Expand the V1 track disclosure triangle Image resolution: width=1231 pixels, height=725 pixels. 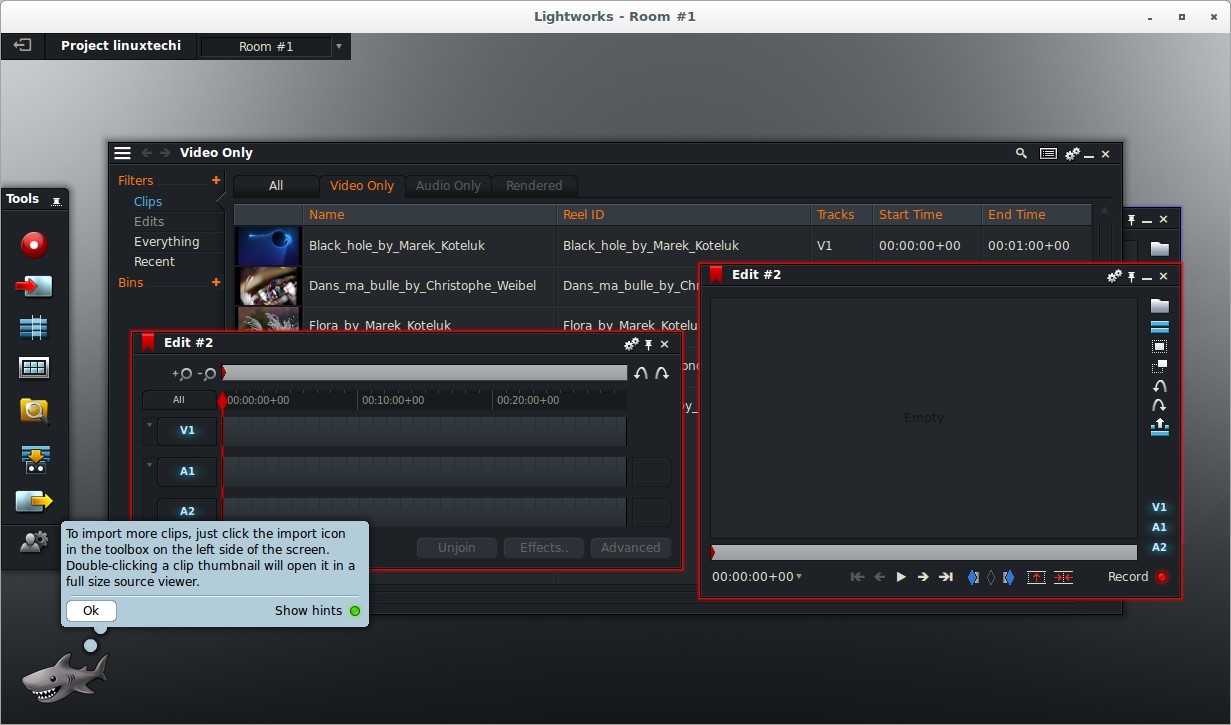149,423
